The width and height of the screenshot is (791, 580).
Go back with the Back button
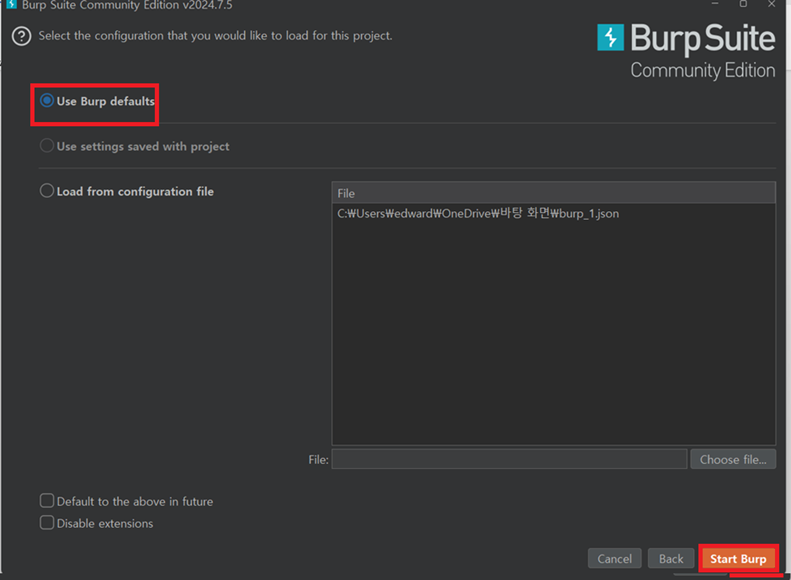pyautogui.click(x=671, y=558)
